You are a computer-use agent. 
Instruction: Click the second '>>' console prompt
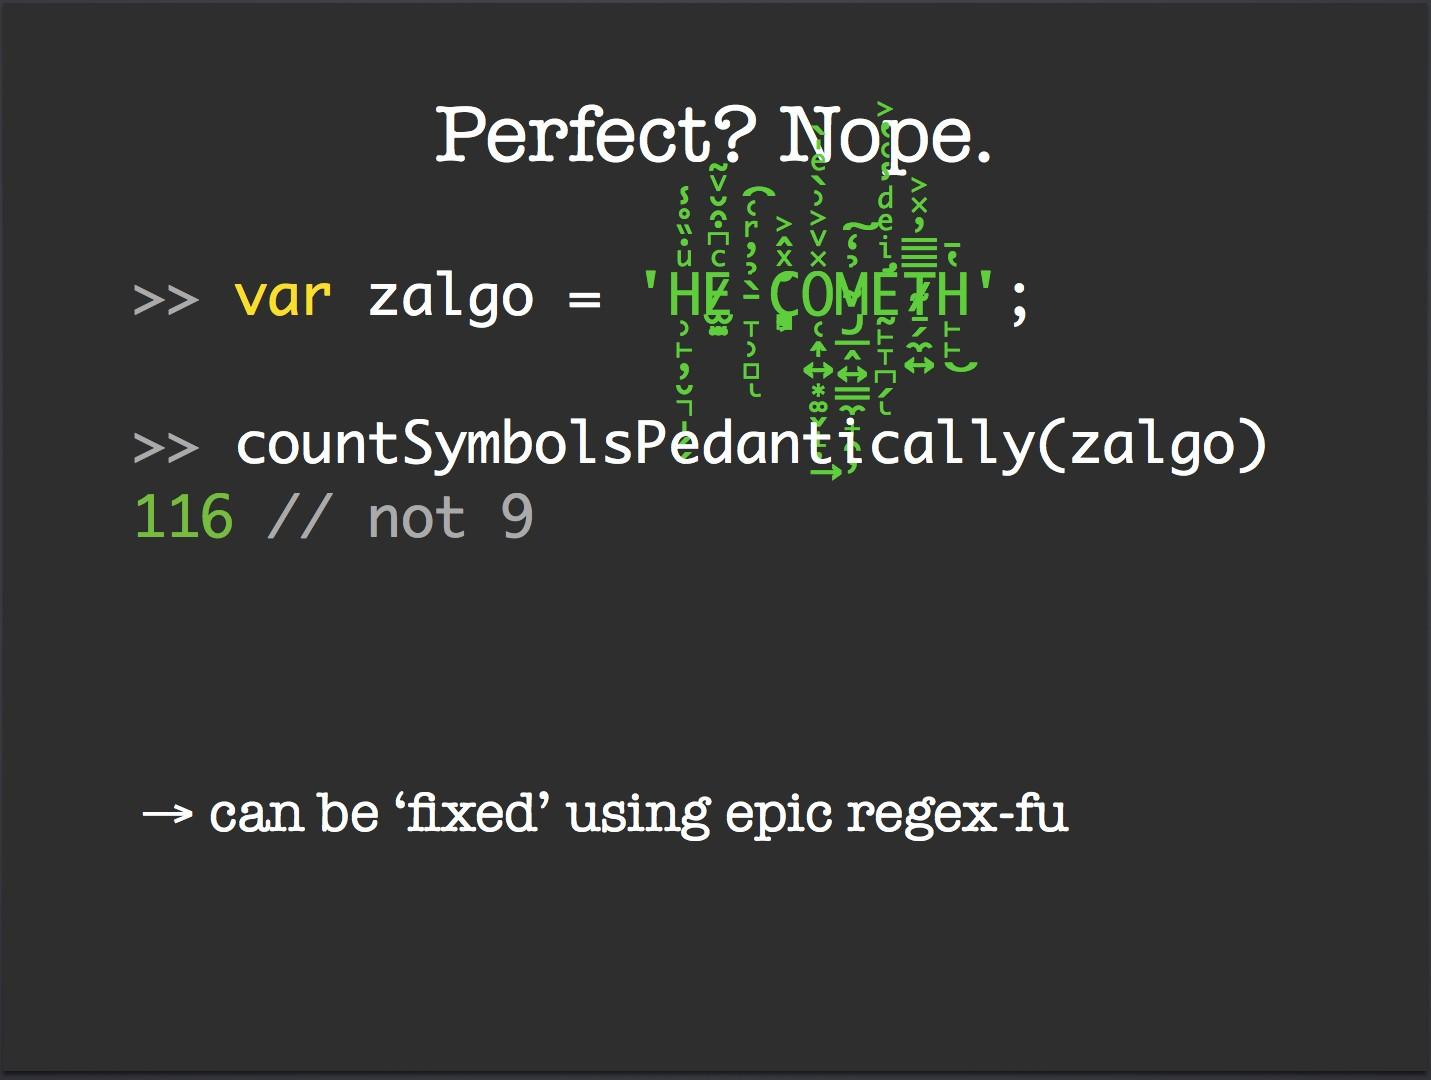tap(166, 447)
